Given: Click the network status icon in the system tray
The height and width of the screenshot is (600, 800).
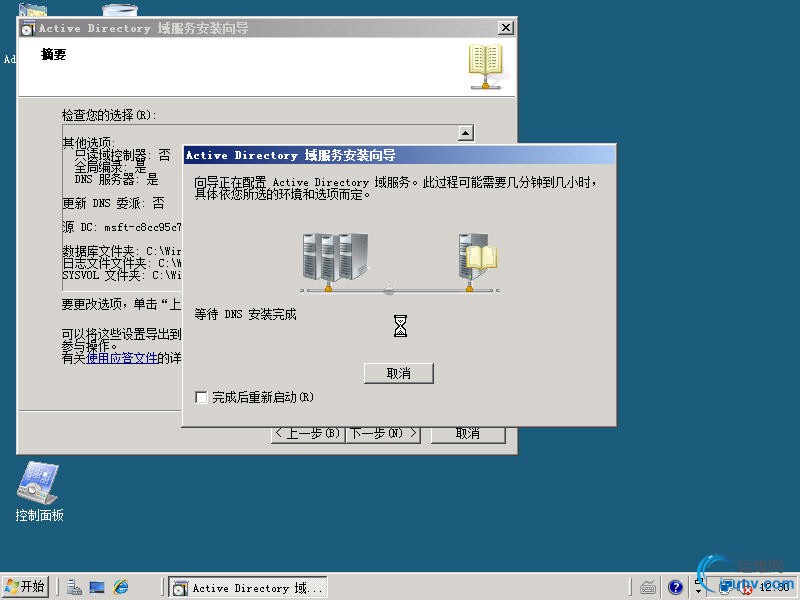Looking at the screenshot, I should 725,588.
